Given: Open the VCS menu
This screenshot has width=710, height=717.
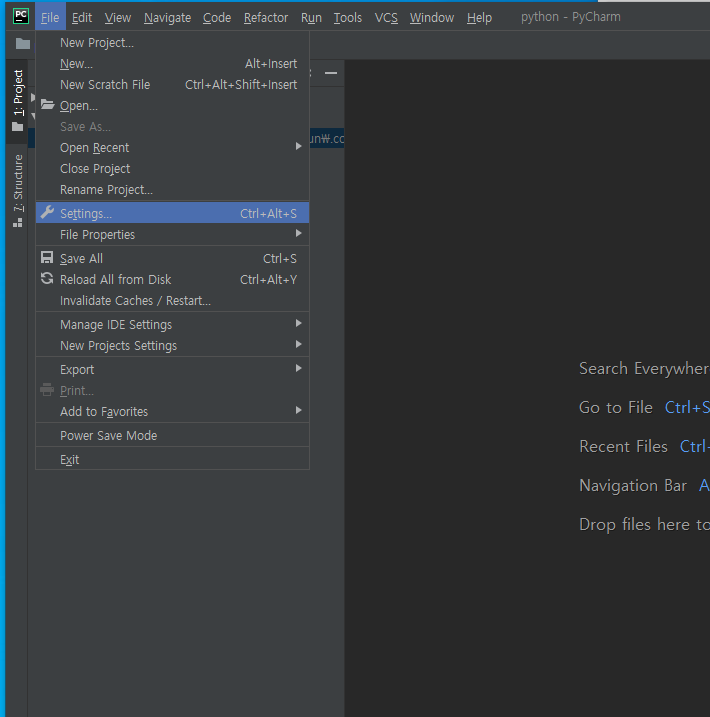Looking at the screenshot, I should 386,17.
